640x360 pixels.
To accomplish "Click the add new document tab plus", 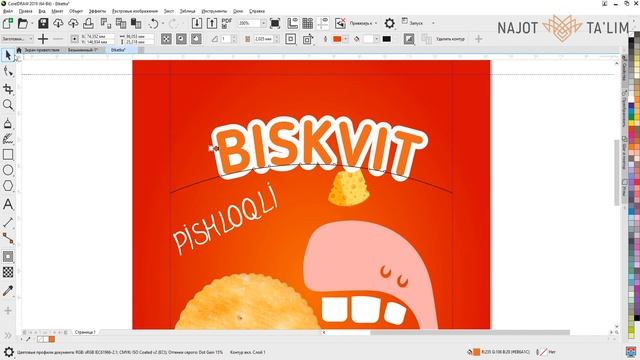I will [140, 50].
